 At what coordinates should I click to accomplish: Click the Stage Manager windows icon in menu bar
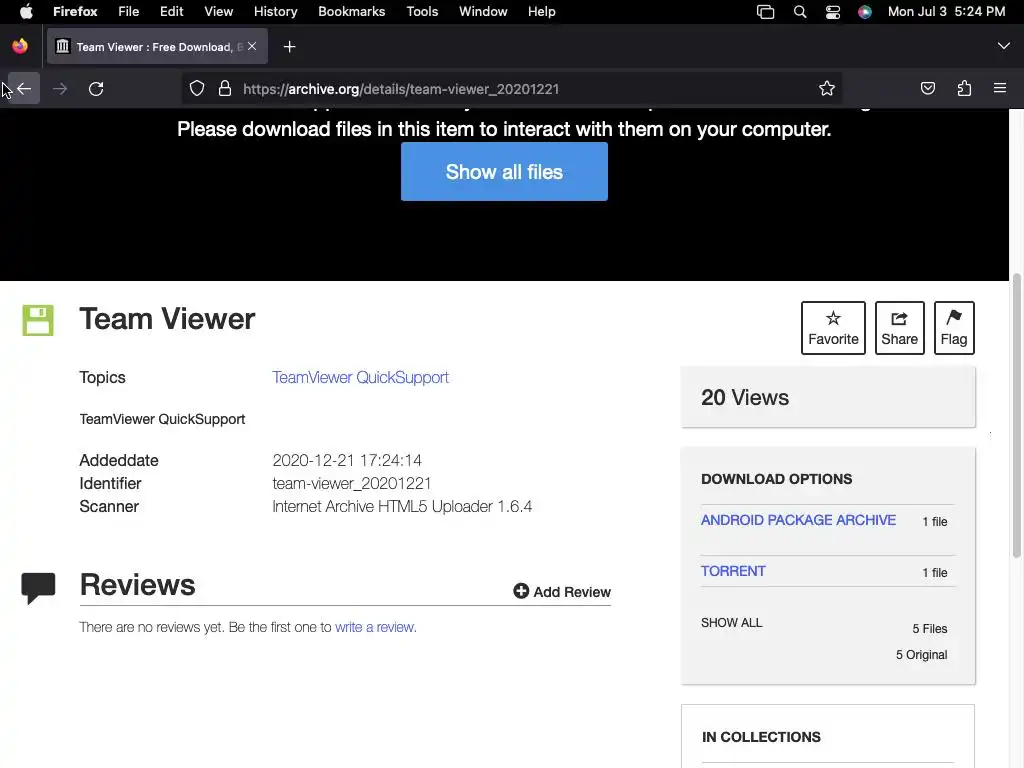(765, 12)
